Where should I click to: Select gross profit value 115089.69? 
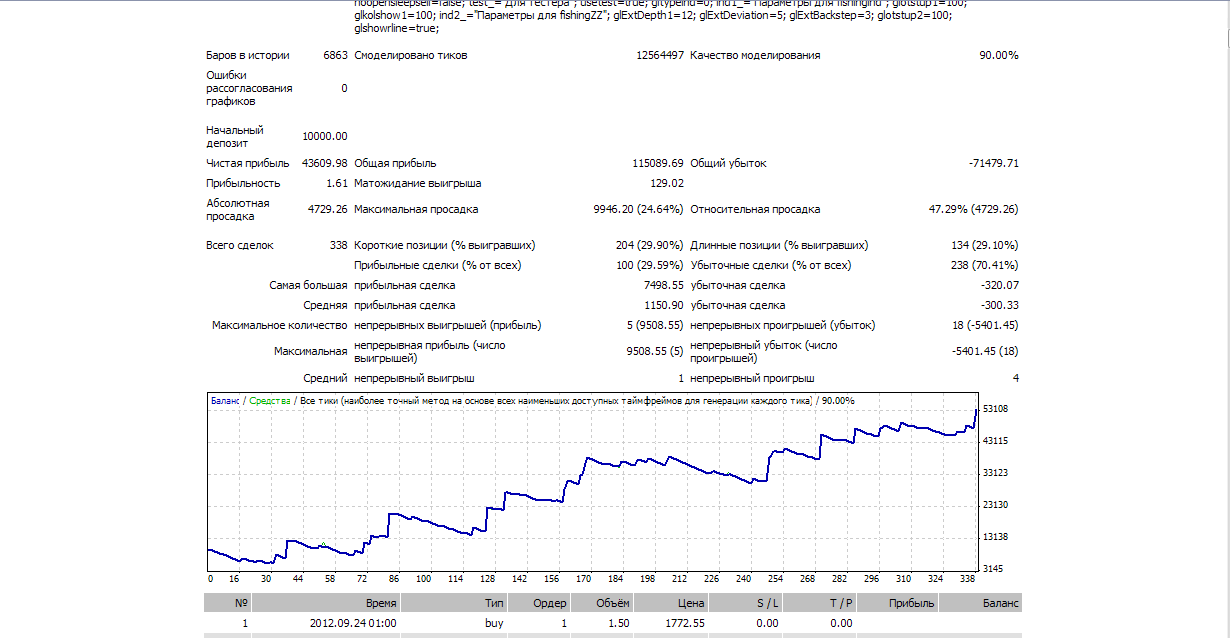[657, 163]
